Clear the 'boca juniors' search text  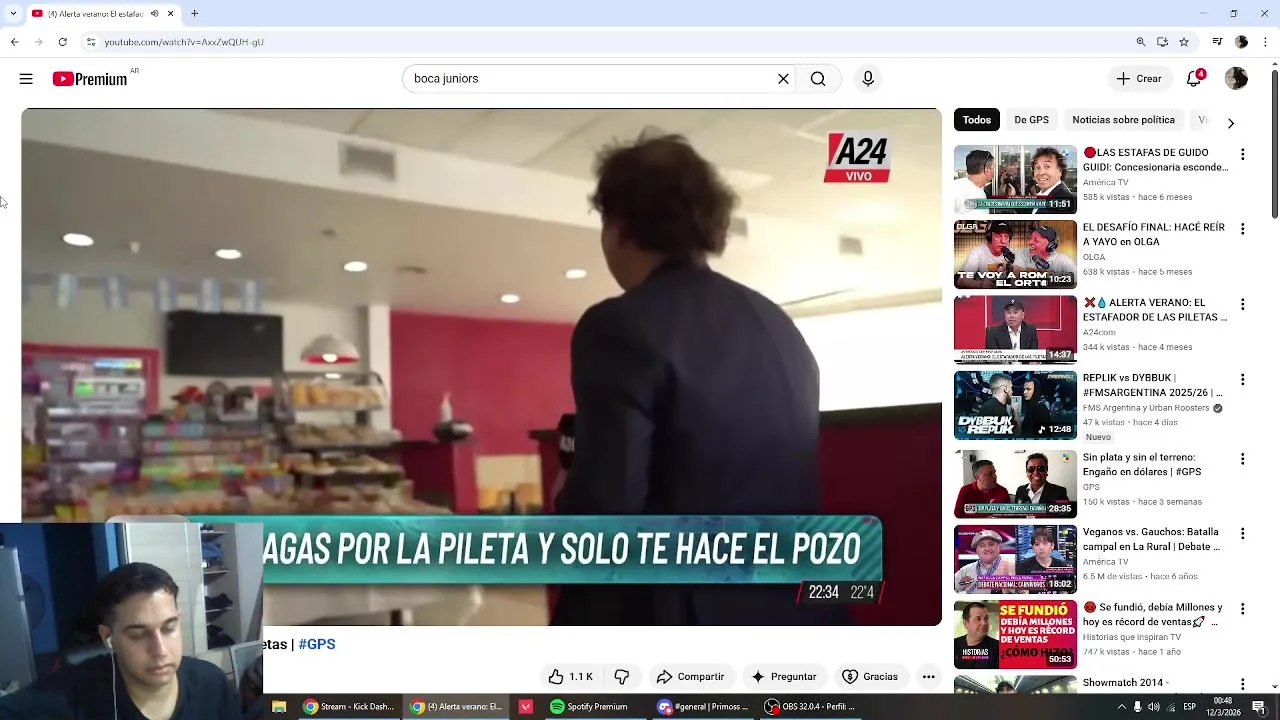783,79
